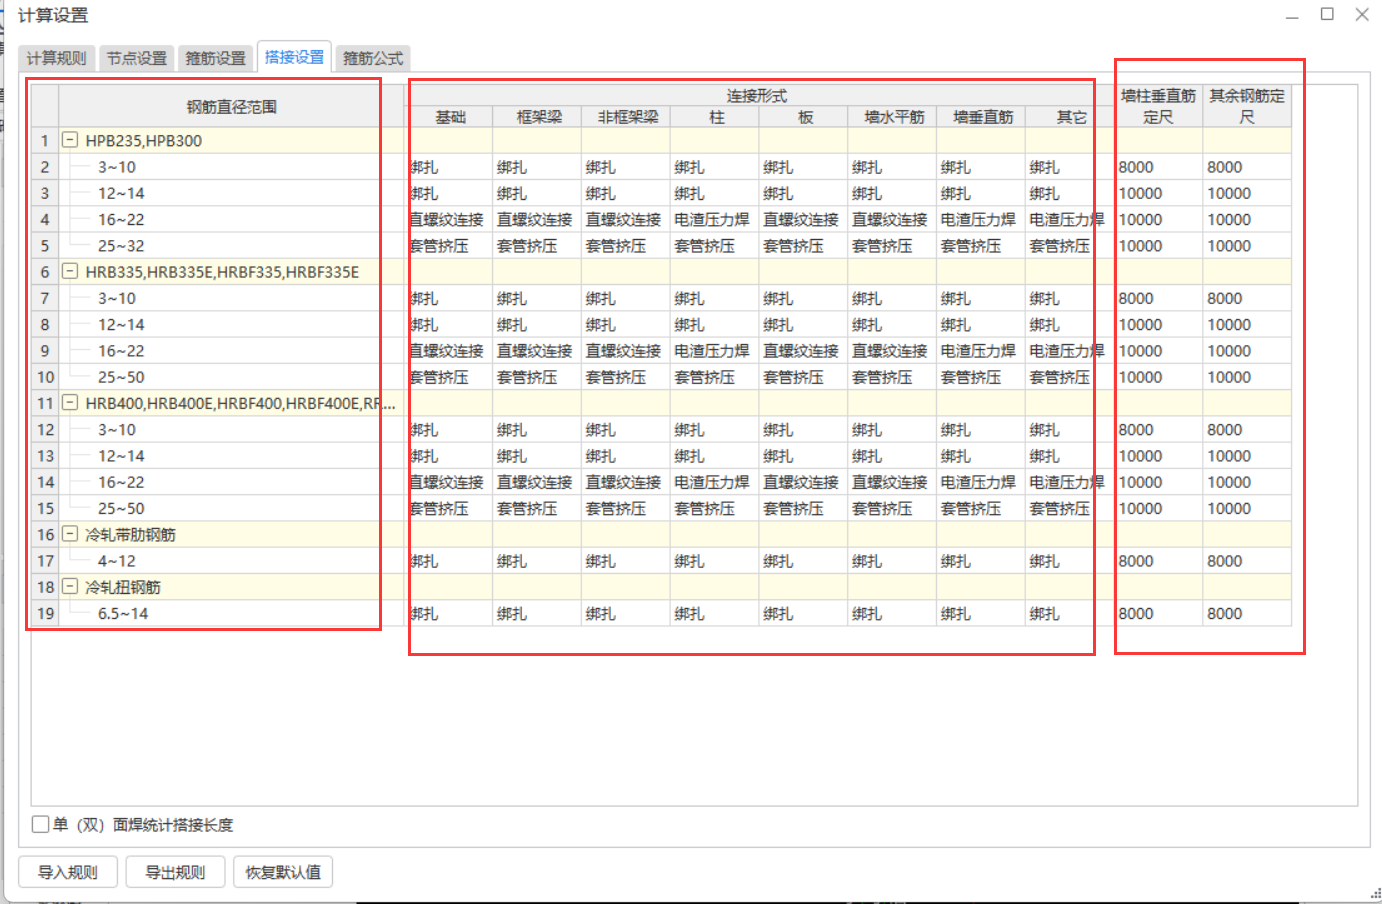Collapse the HPB235,HPB300 group
Image resolution: width=1382 pixels, height=904 pixels.
click(70, 140)
